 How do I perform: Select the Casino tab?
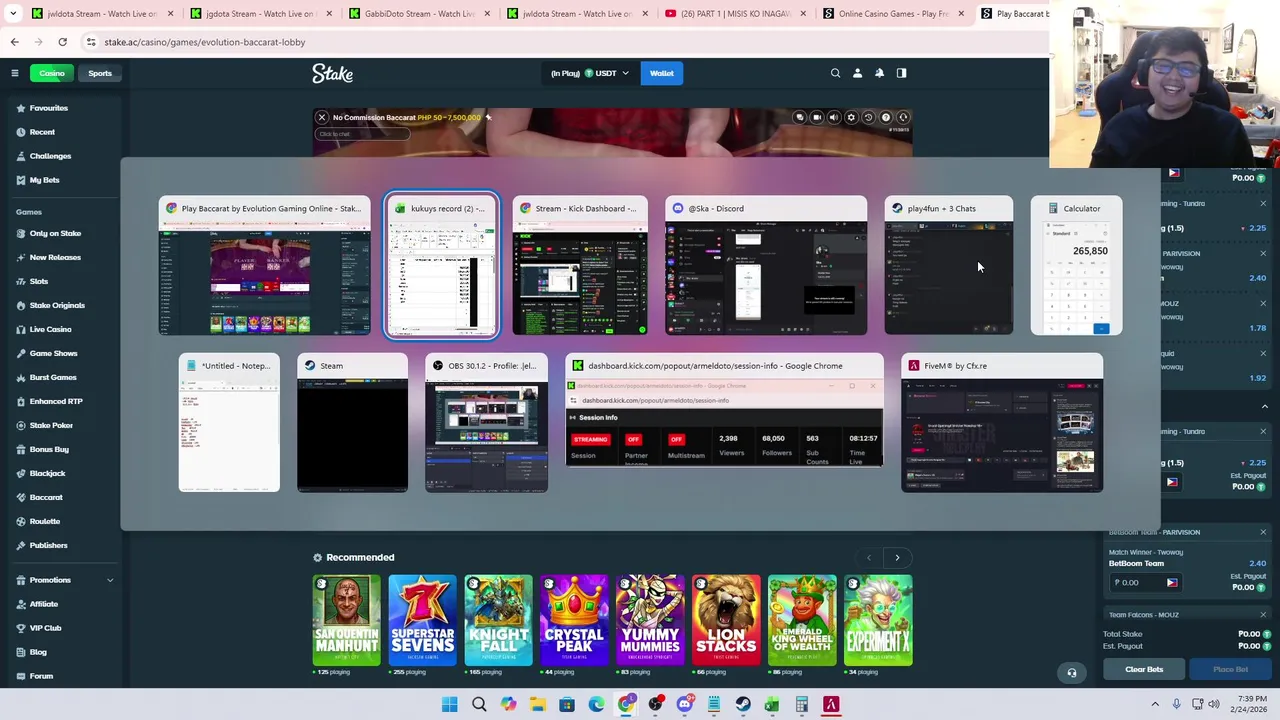coord(51,73)
